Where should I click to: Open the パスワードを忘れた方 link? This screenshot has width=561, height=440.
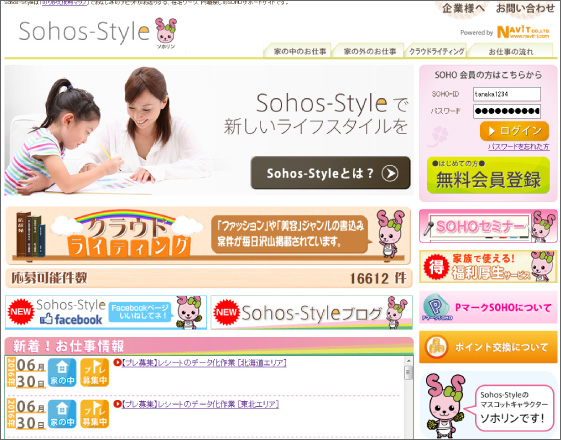(518, 147)
